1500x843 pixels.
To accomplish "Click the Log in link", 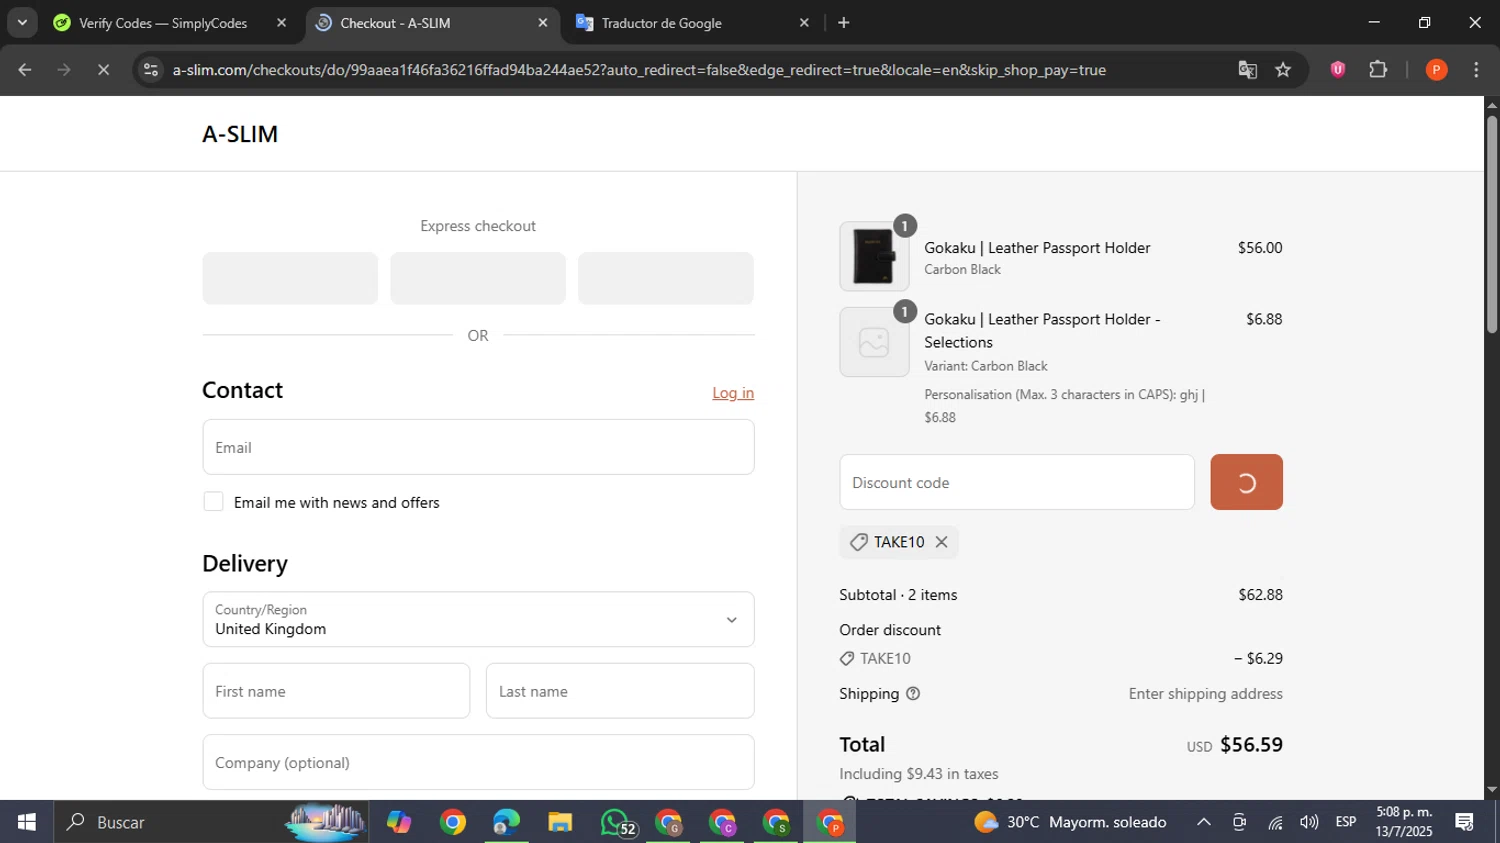I will [x=733, y=393].
